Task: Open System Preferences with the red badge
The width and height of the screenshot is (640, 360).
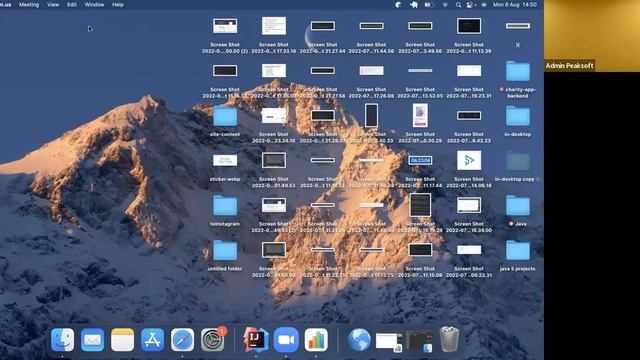Action: click(x=213, y=340)
